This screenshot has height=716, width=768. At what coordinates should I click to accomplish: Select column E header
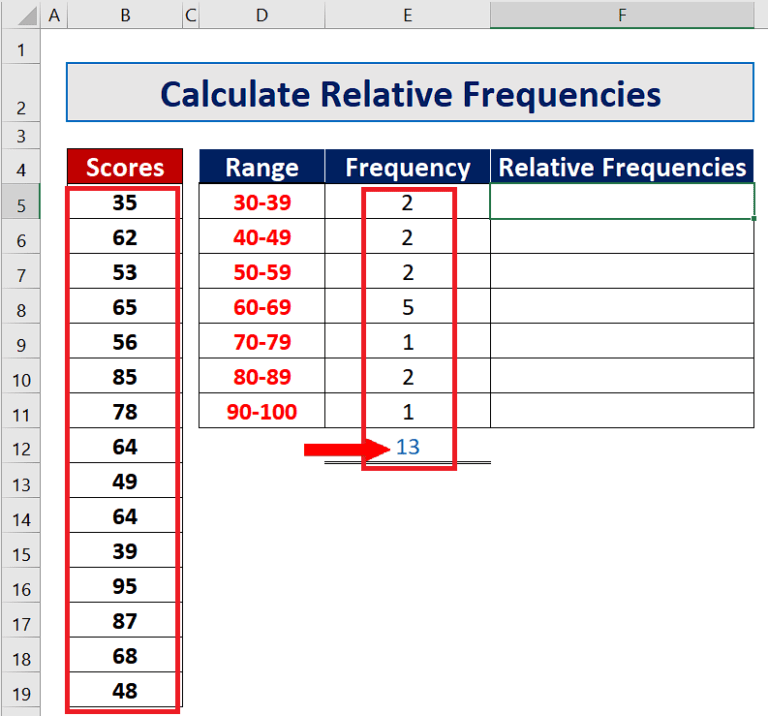tap(408, 15)
